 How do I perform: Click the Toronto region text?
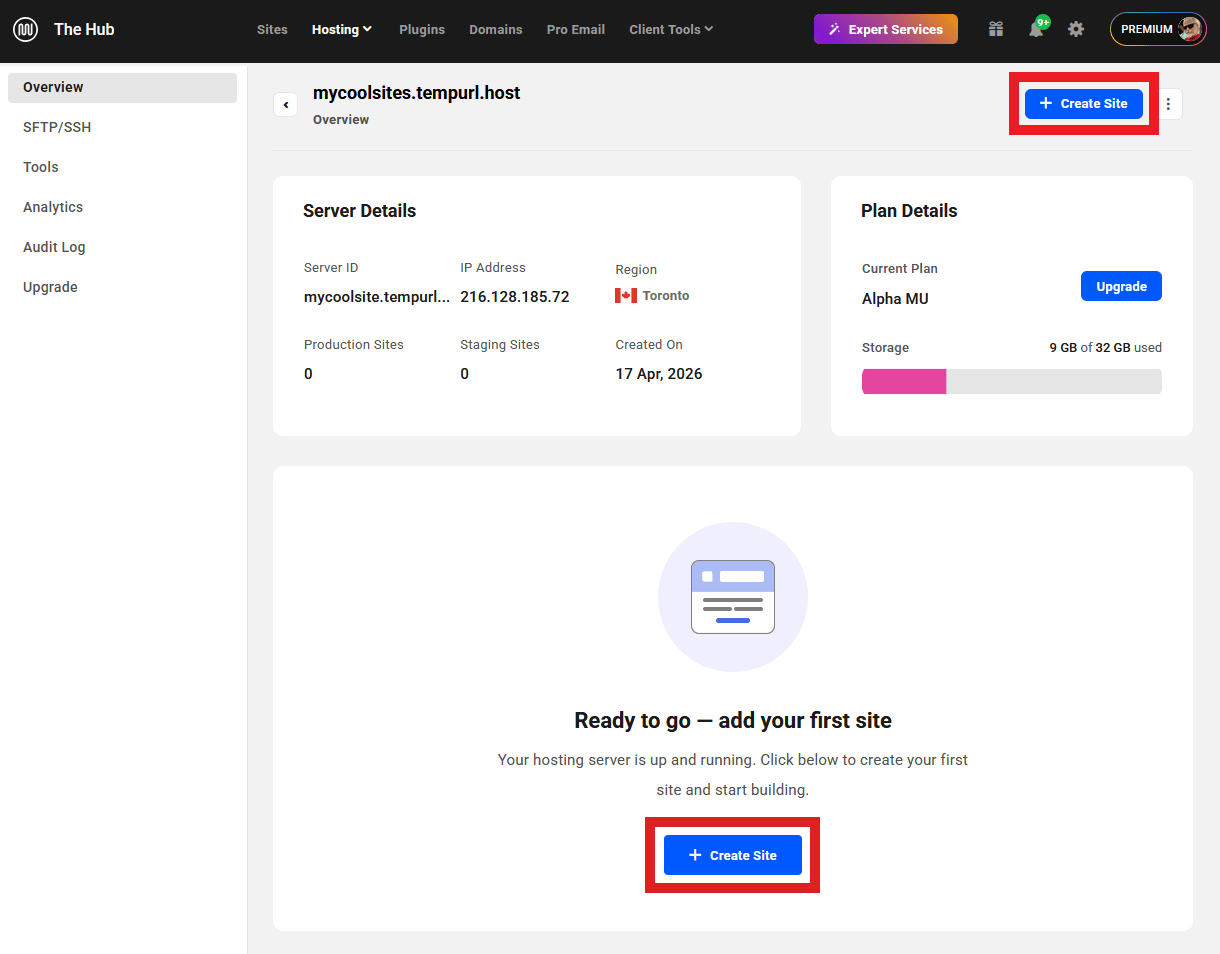tap(666, 296)
